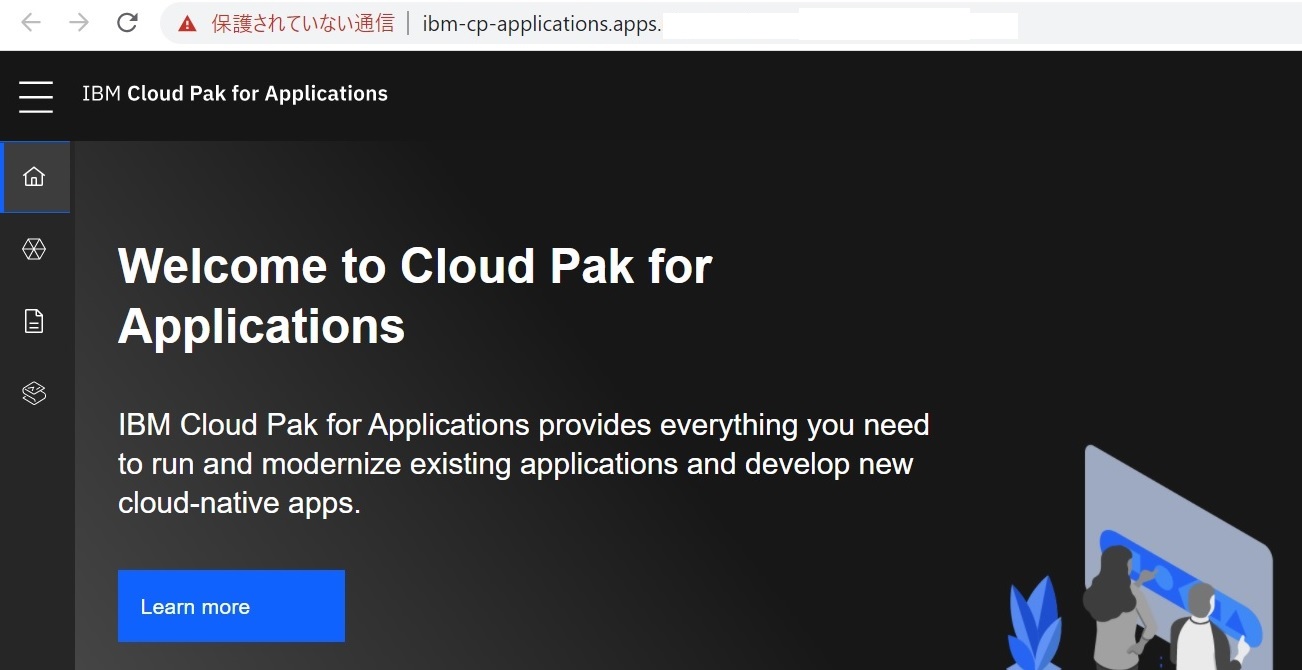Reload the page with the refresh icon
Viewport: 1302px width, 670px height.
click(x=127, y=22)
